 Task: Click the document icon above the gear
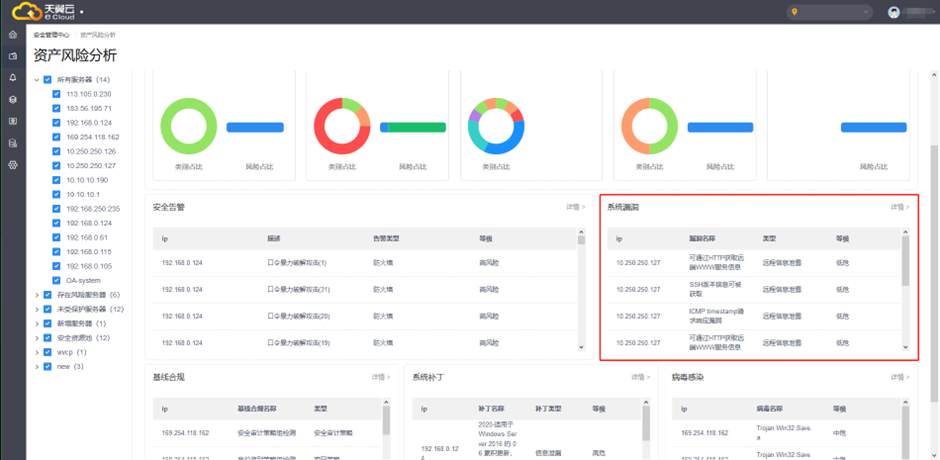coord(13,142)
